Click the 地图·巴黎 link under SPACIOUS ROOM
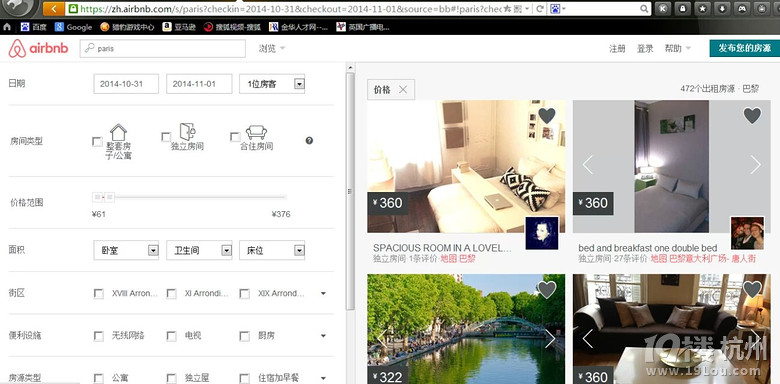Screen dimensions: 780x384 point(458,259)
